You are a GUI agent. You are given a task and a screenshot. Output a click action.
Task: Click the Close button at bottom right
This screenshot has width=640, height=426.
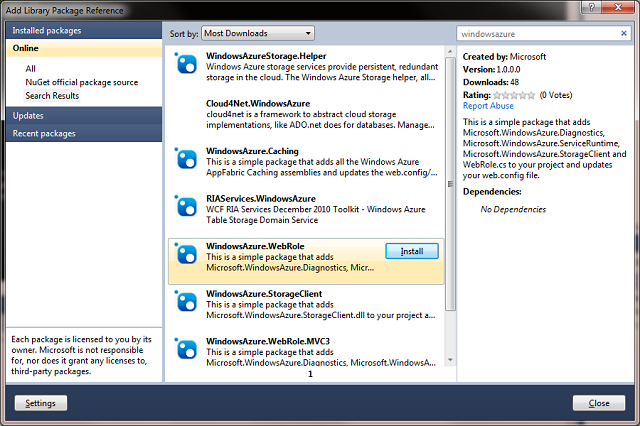(599, 403)
